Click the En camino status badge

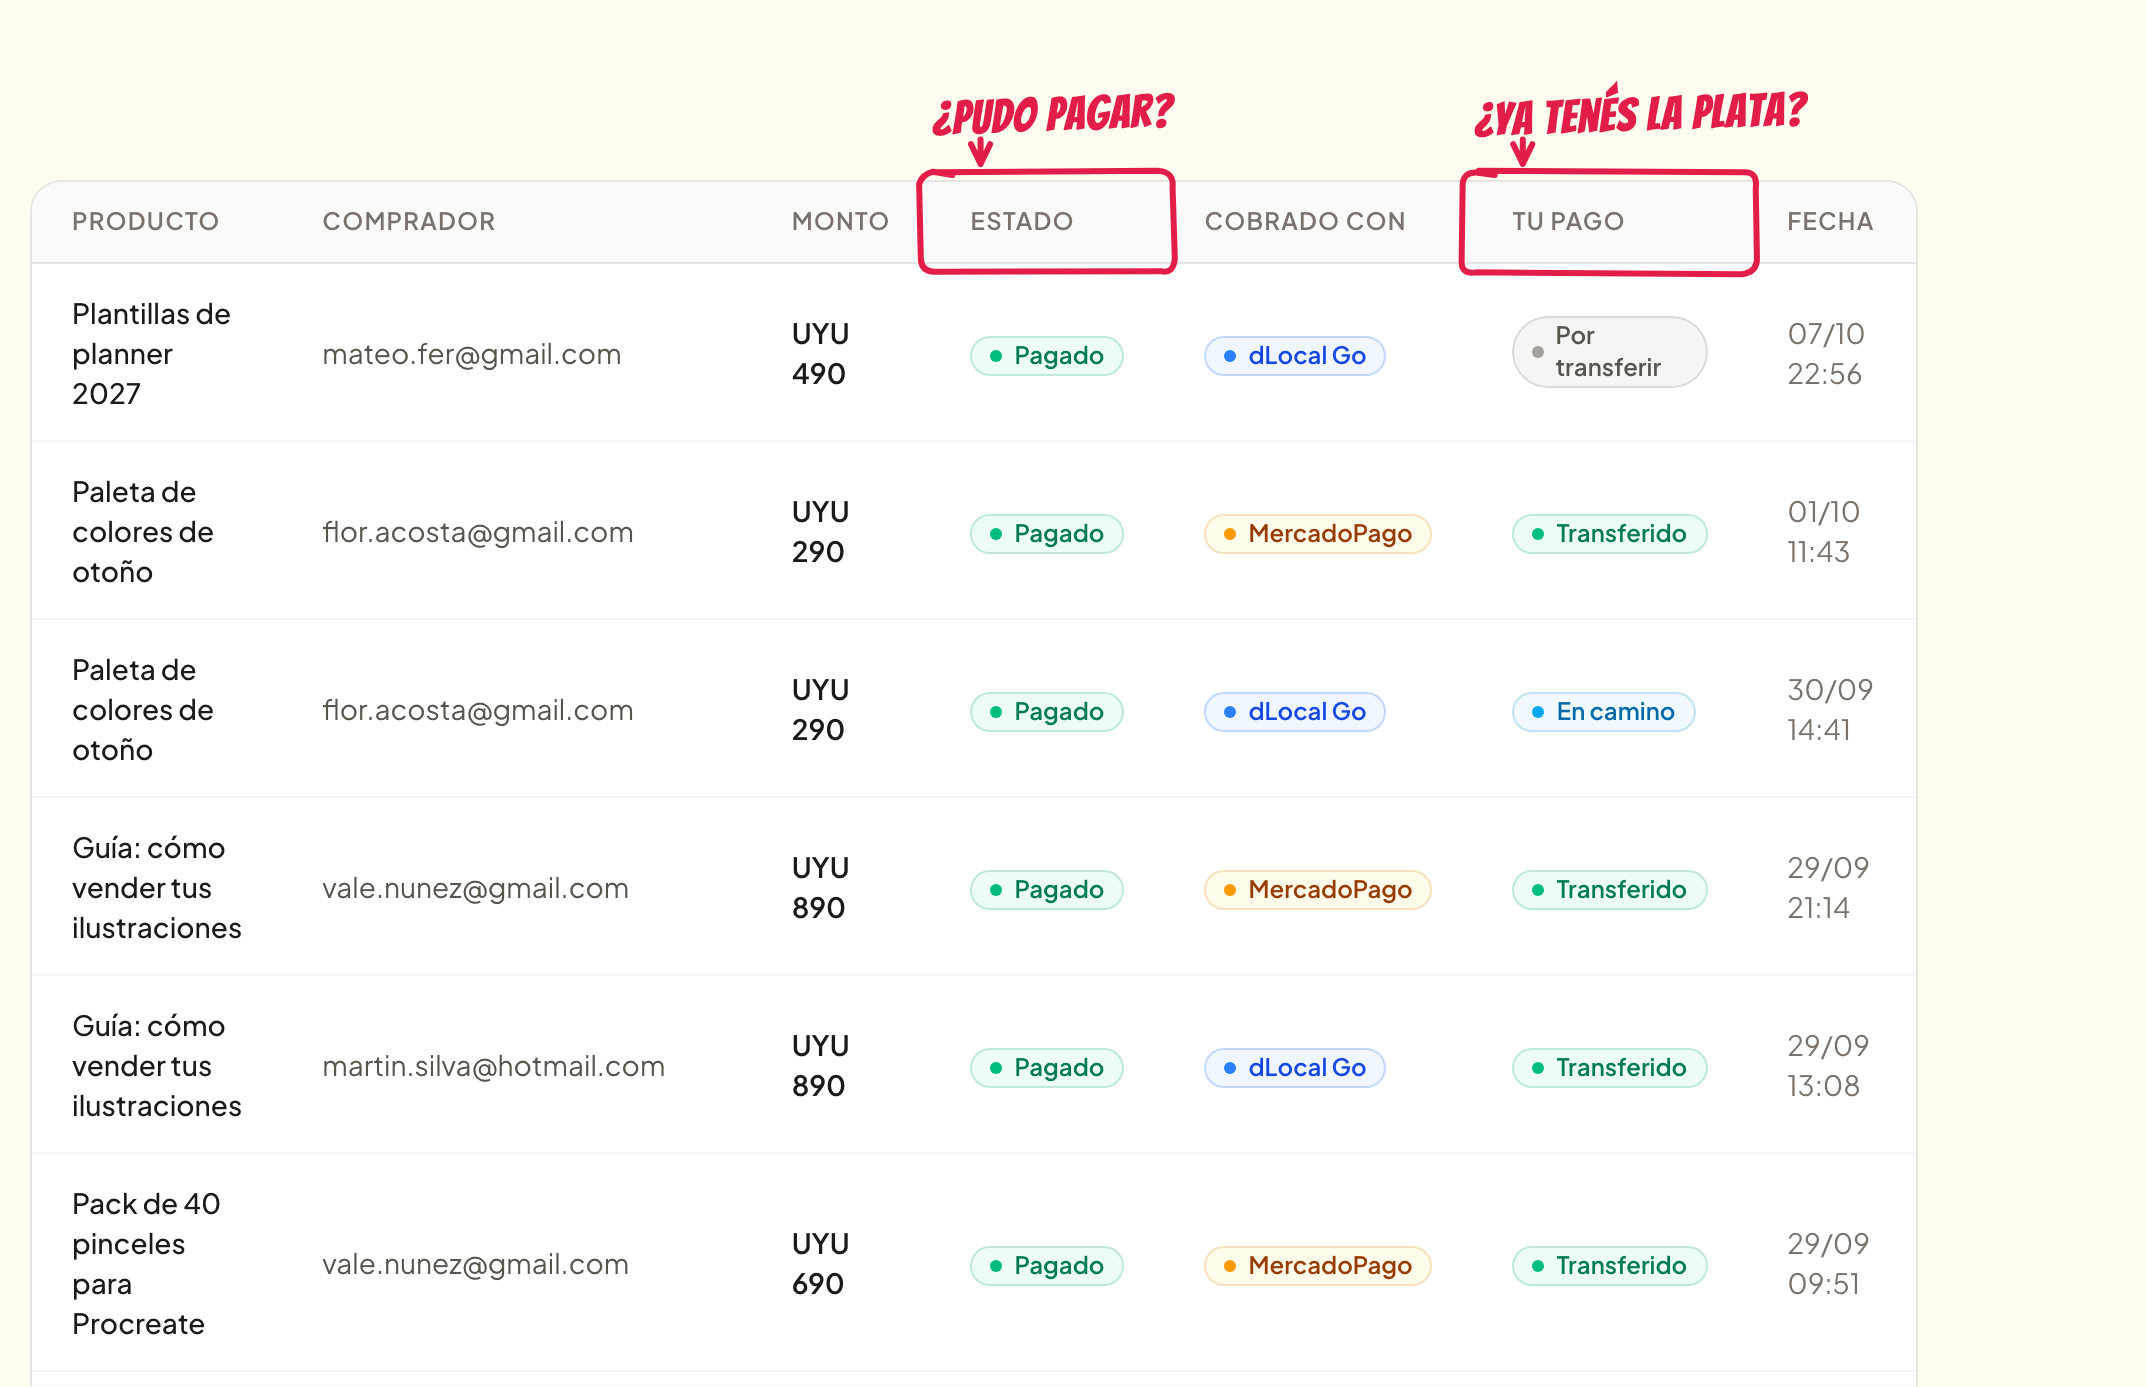(x=1603, y=712)
